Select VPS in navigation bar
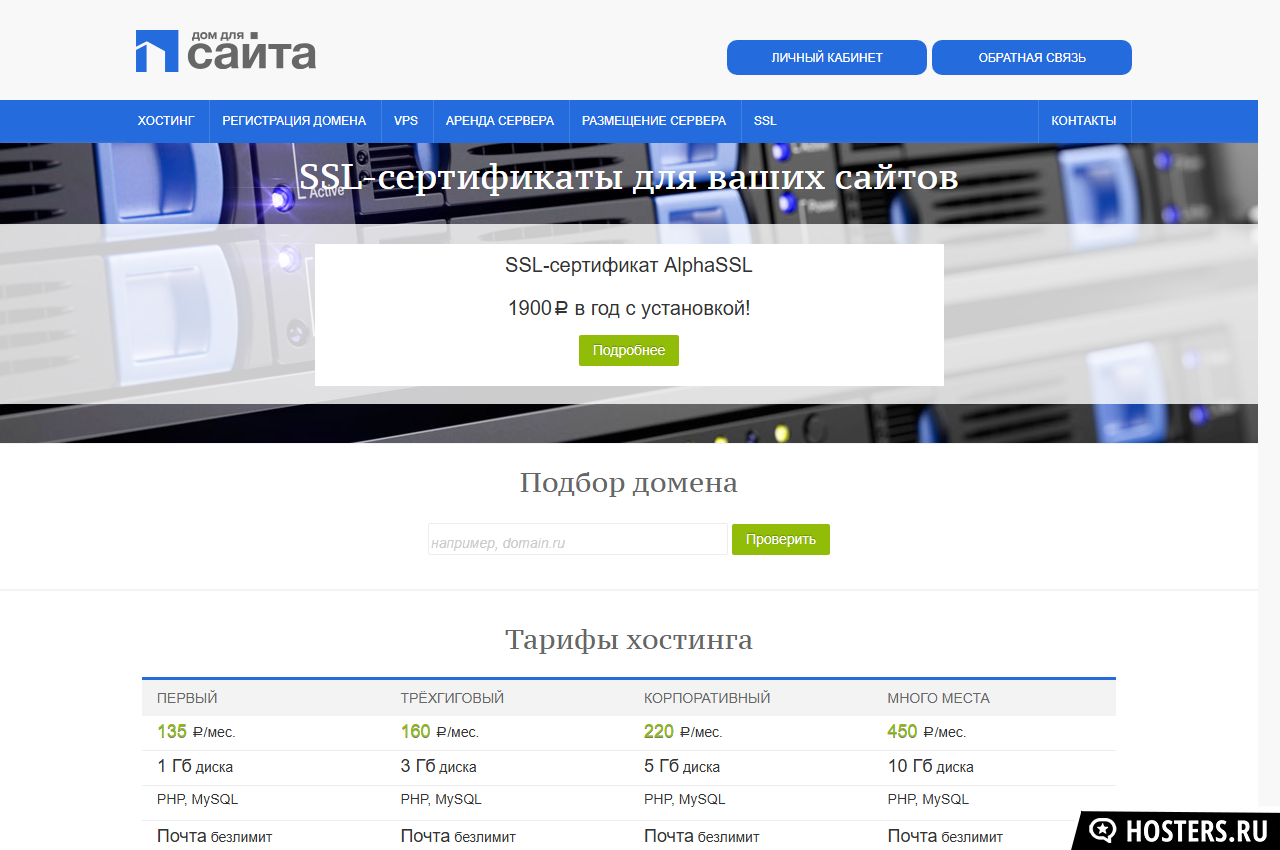 (x=406, y=121)
